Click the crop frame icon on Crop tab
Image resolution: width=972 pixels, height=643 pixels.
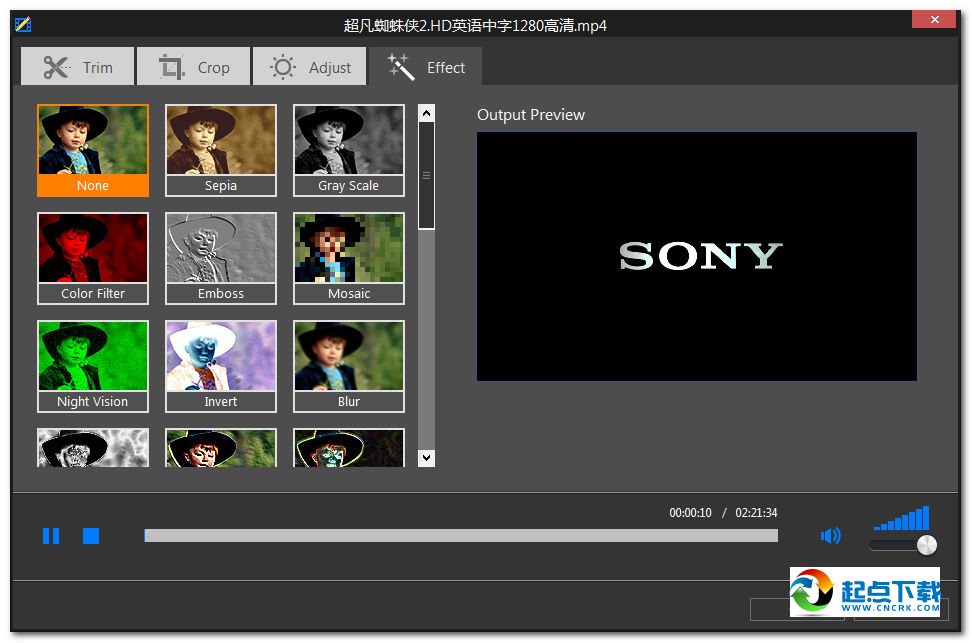(171, 67)
